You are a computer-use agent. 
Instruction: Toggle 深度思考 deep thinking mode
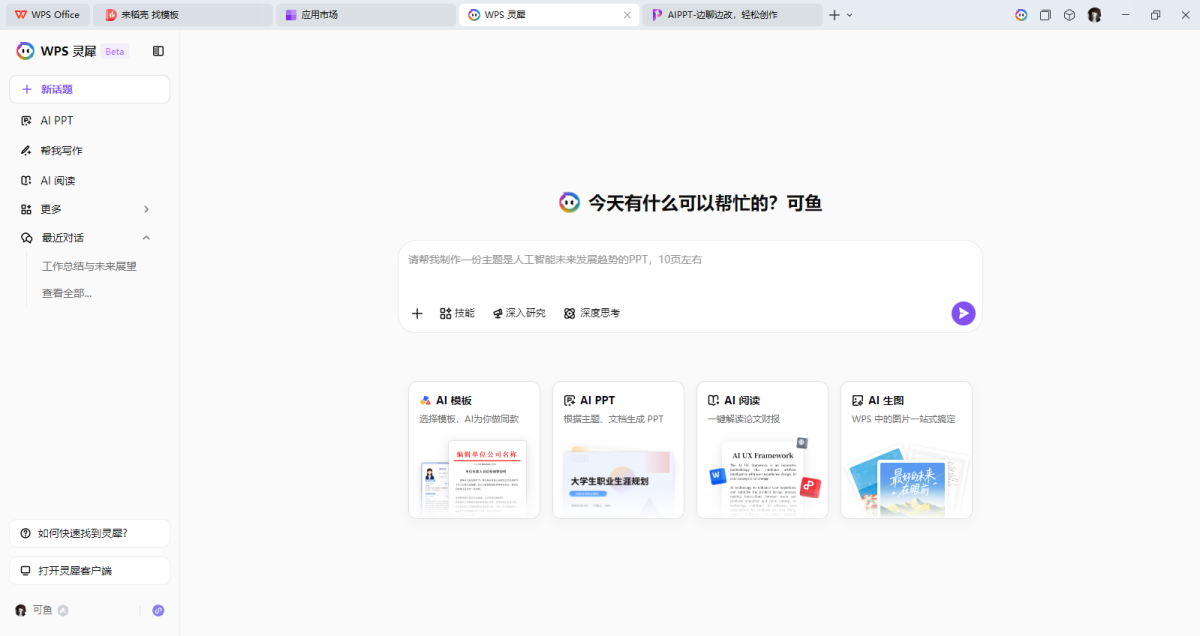tap(591, 313)
